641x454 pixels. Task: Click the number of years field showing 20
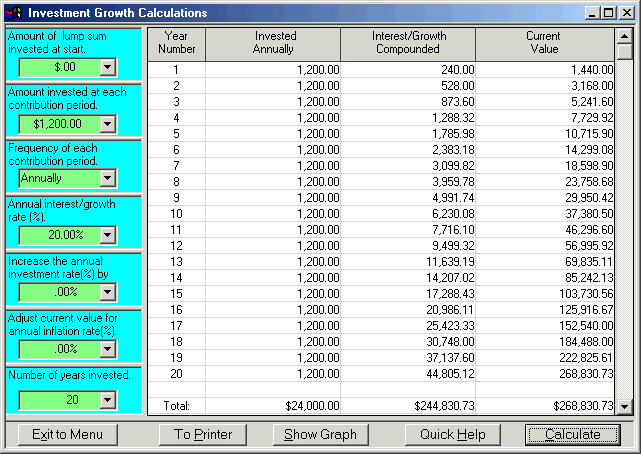pyautogui.click(x=60, y=400)
